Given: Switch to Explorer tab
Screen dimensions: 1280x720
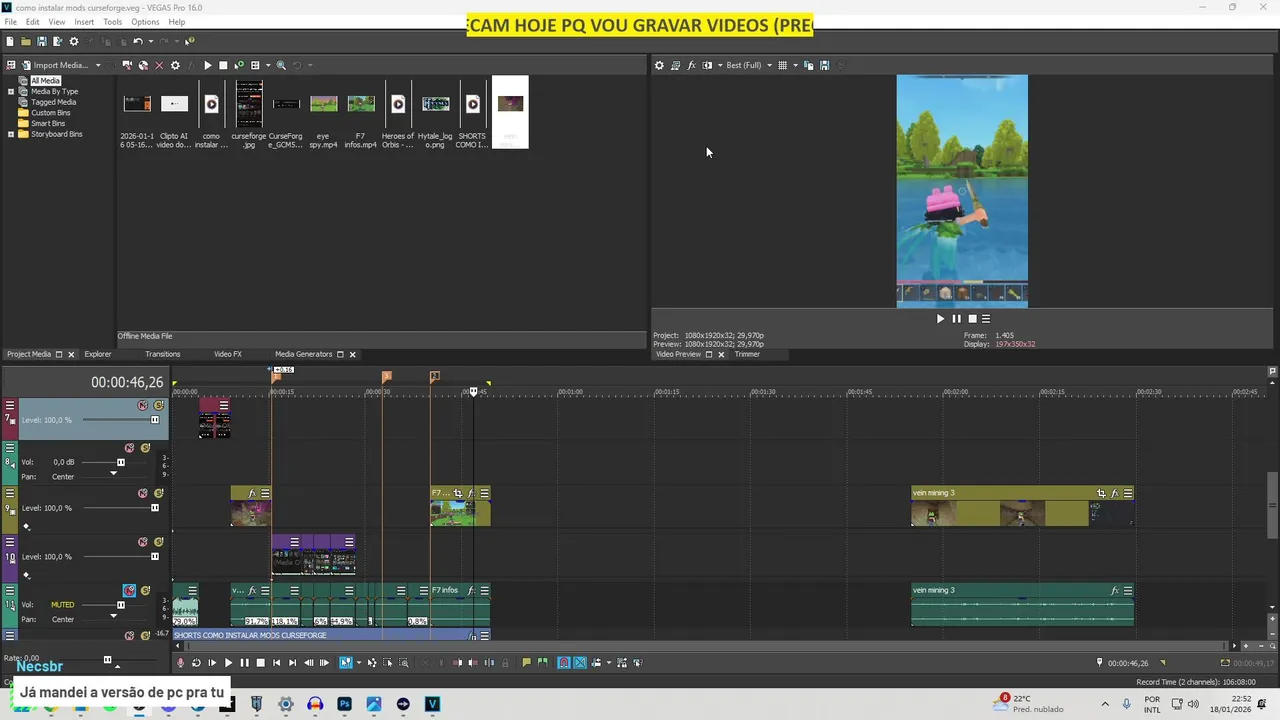Looking at the screenshot, I should (98, 354).
